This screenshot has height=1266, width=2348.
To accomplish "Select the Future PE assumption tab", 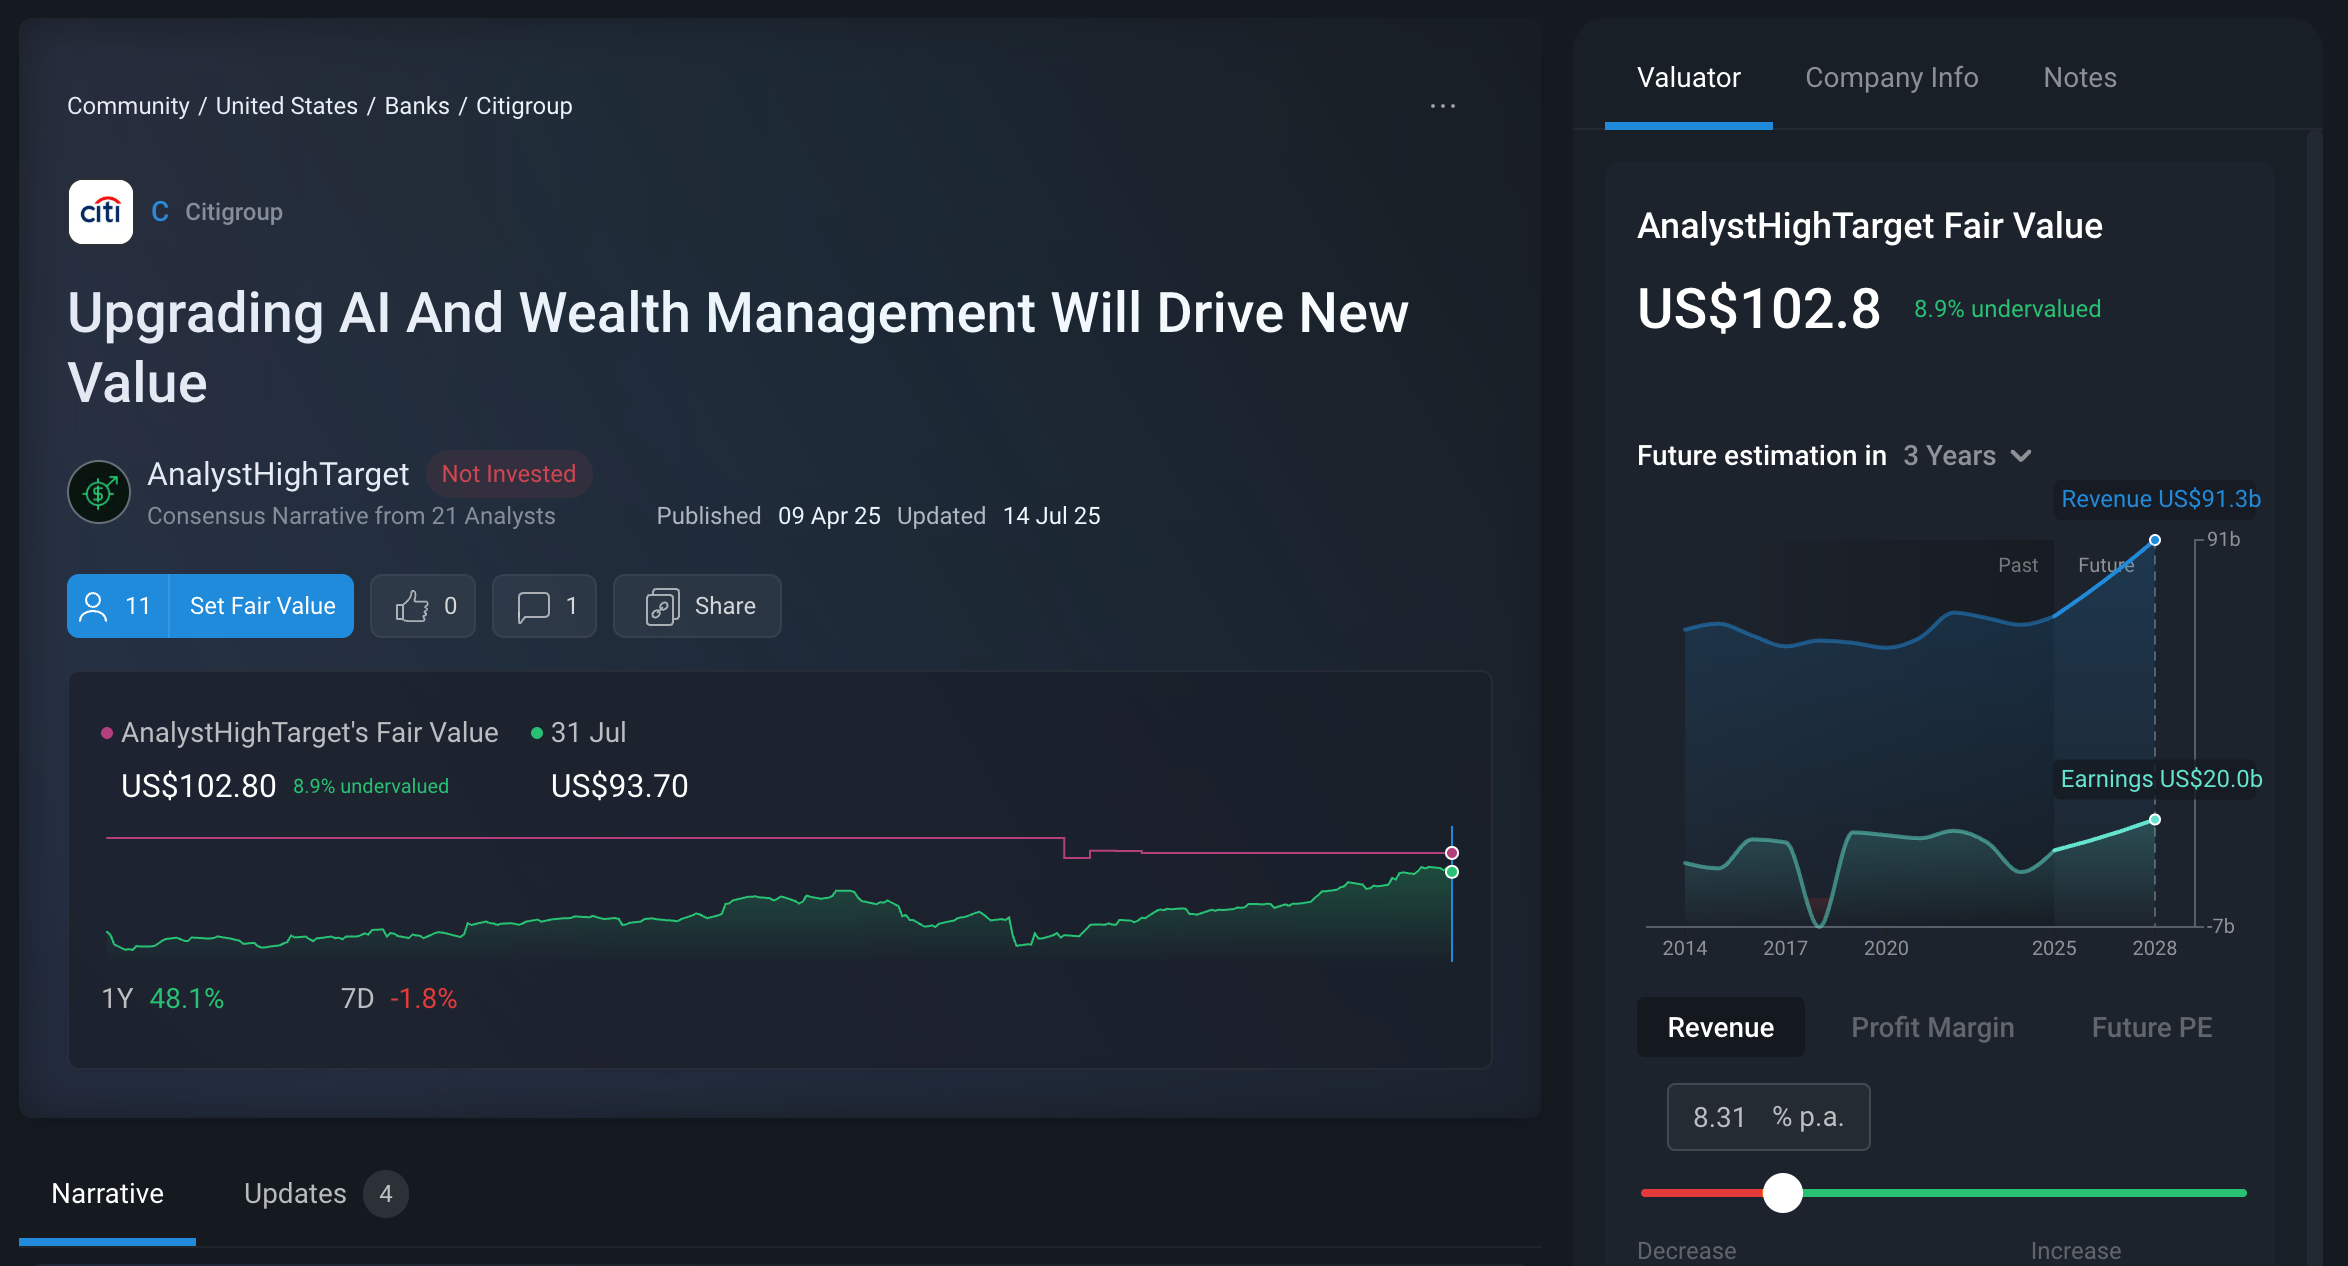I will [2152, 1027].
